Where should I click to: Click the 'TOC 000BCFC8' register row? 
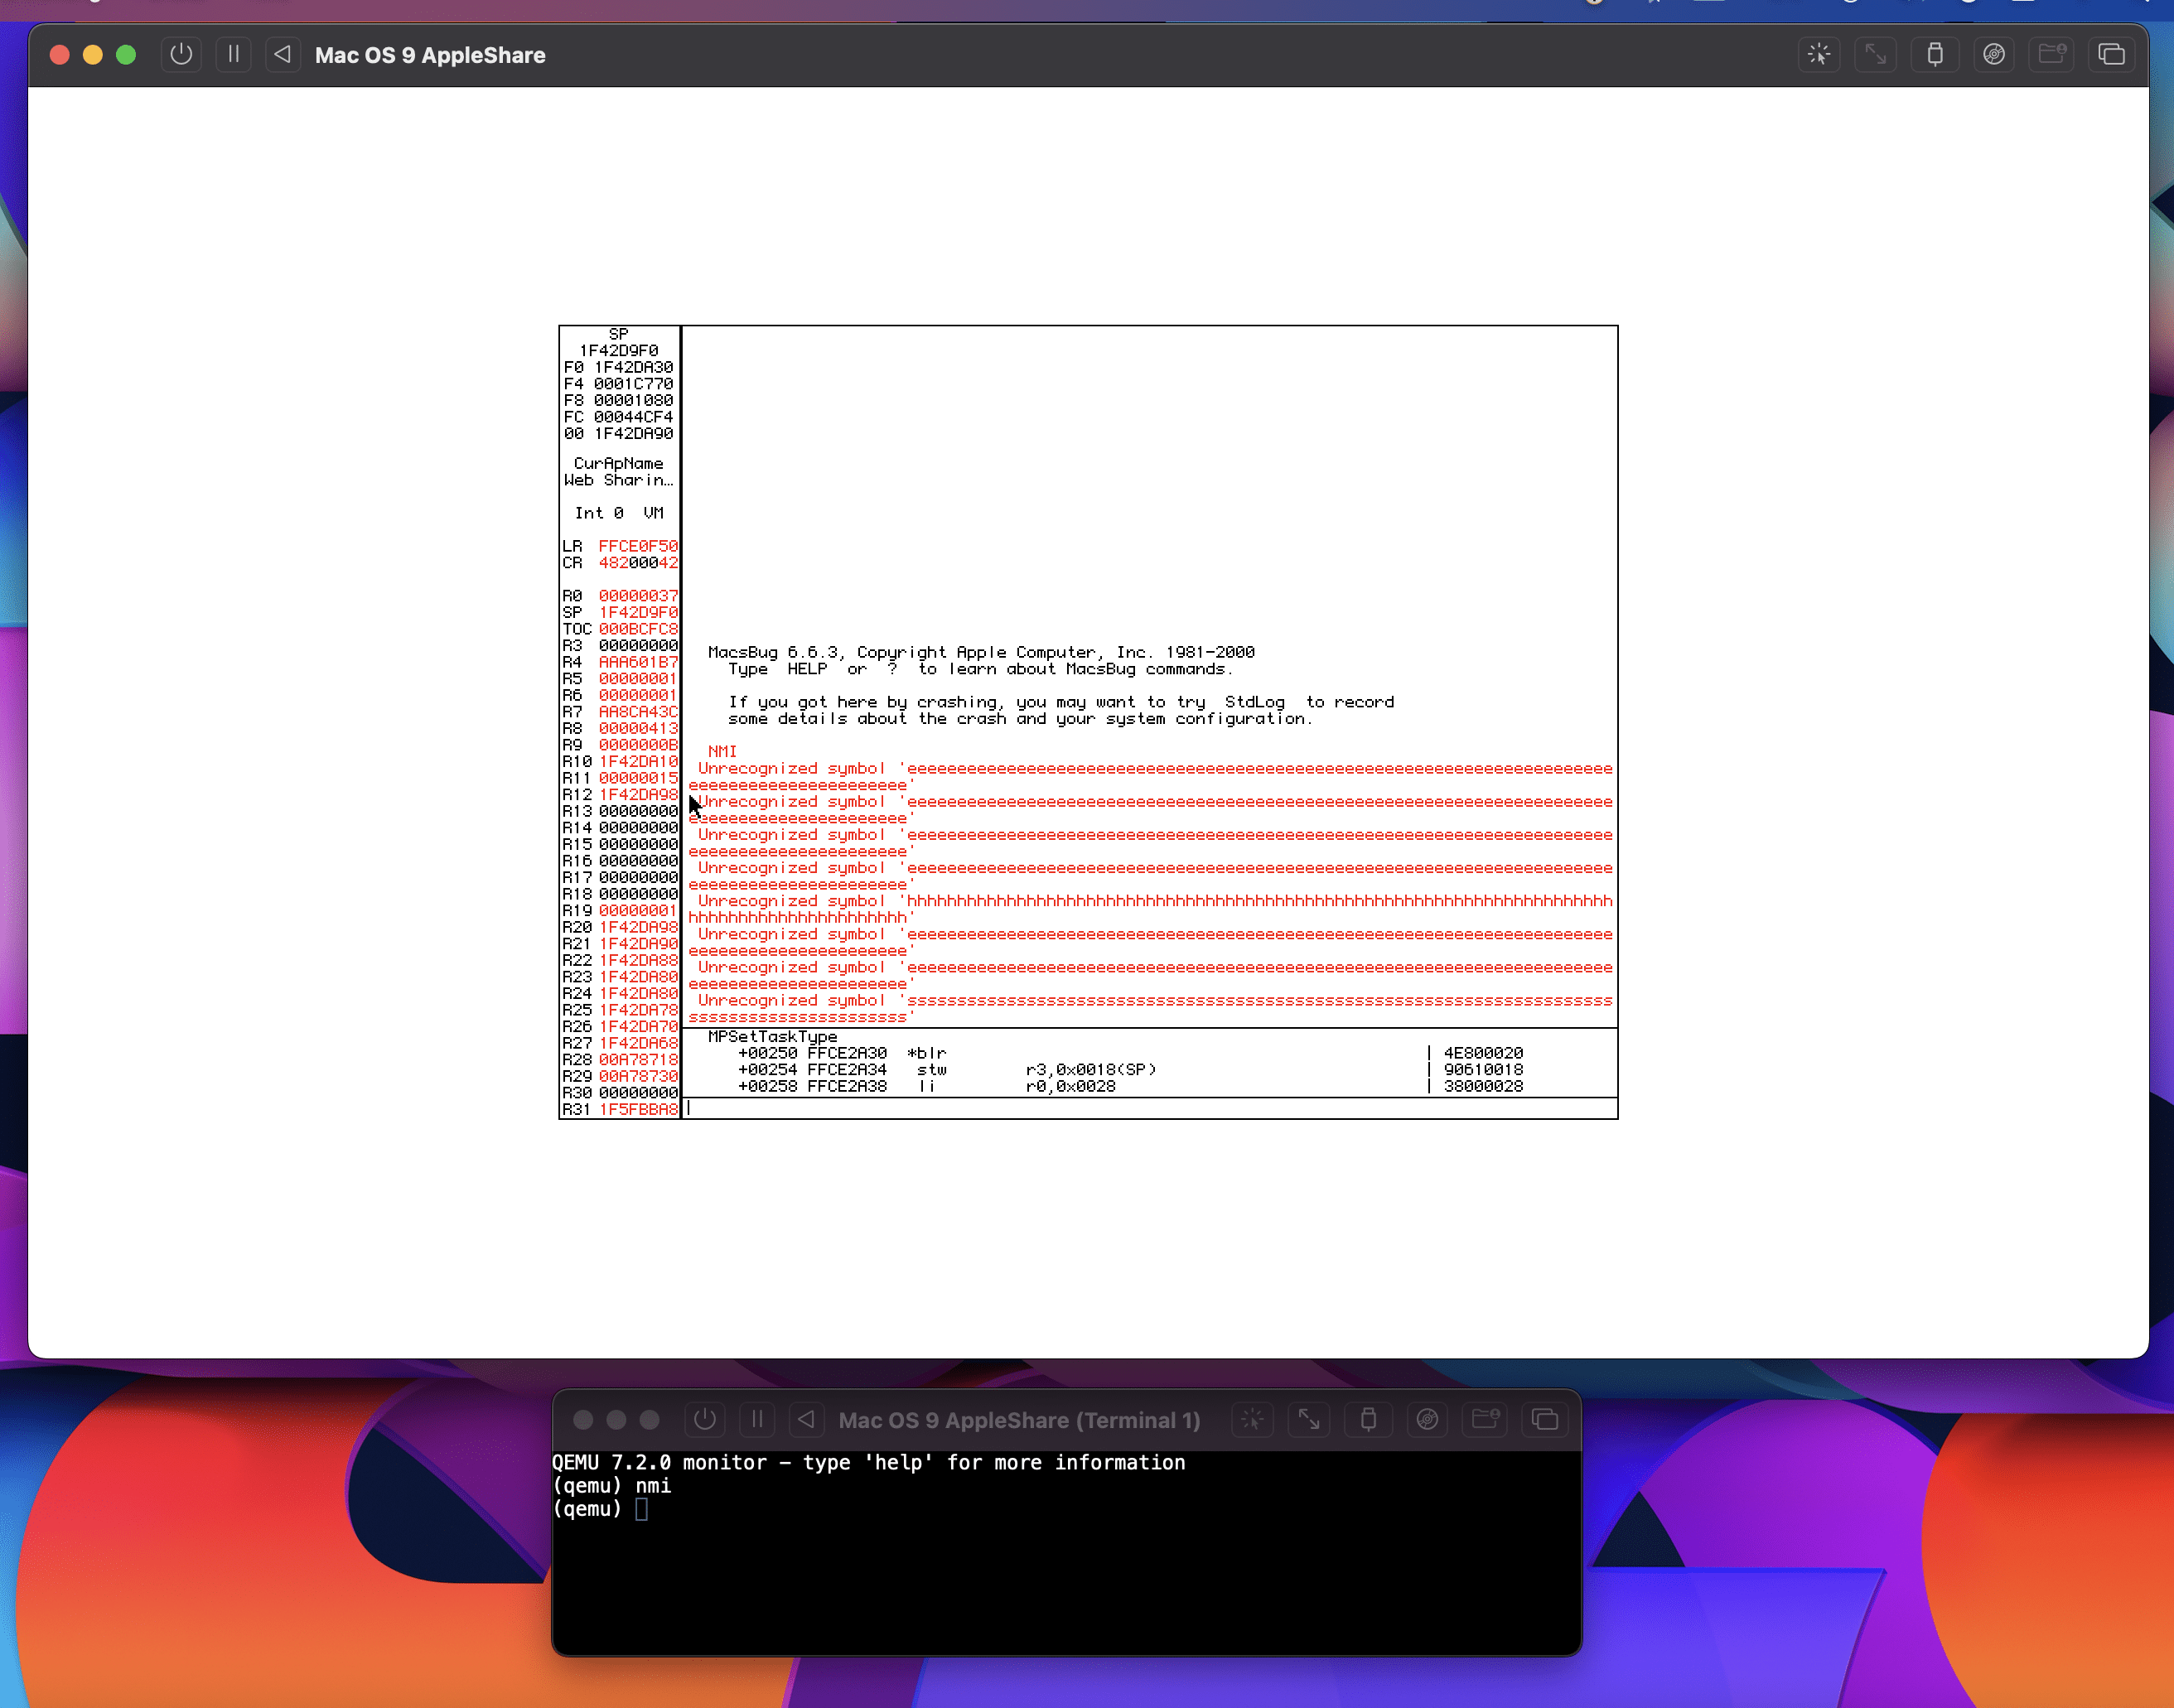click(x=619, y=629)
